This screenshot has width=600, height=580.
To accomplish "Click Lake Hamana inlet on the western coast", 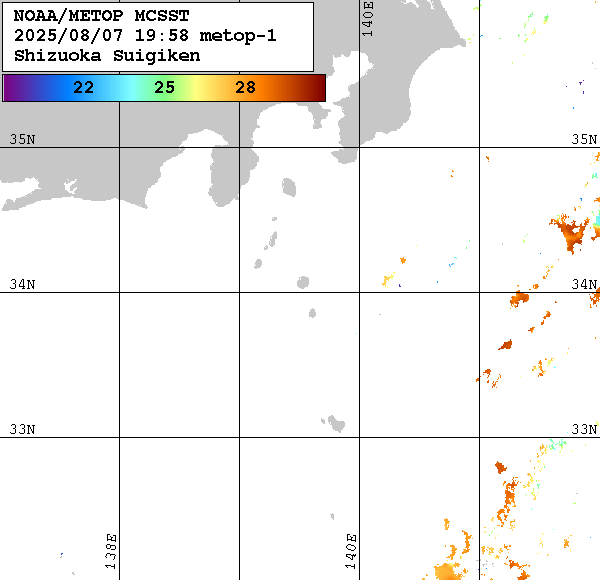I will point(70,186).
